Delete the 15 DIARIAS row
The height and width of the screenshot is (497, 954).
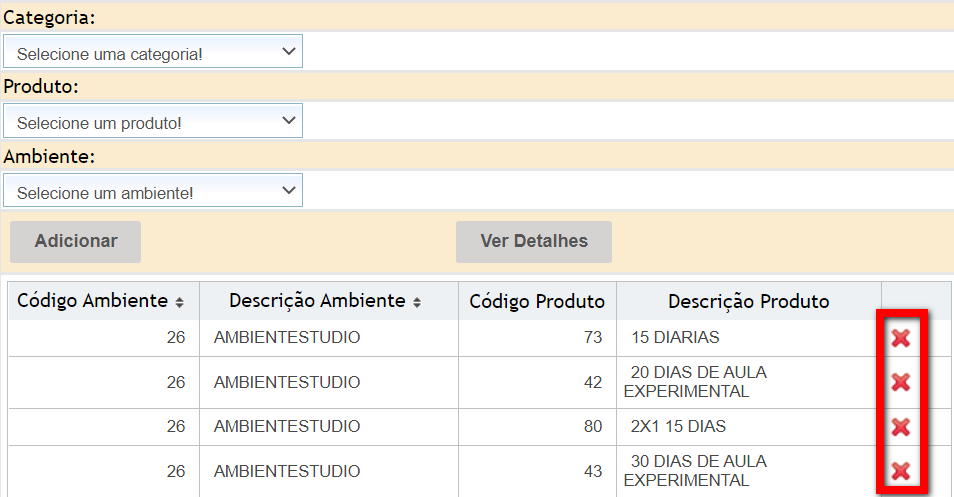(x=900, y=338)
